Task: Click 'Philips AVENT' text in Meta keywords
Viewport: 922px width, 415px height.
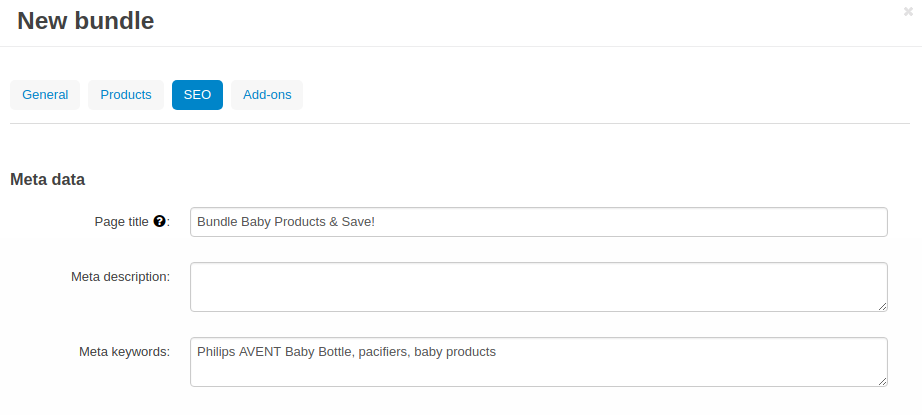Action: (x=239, y=352)
